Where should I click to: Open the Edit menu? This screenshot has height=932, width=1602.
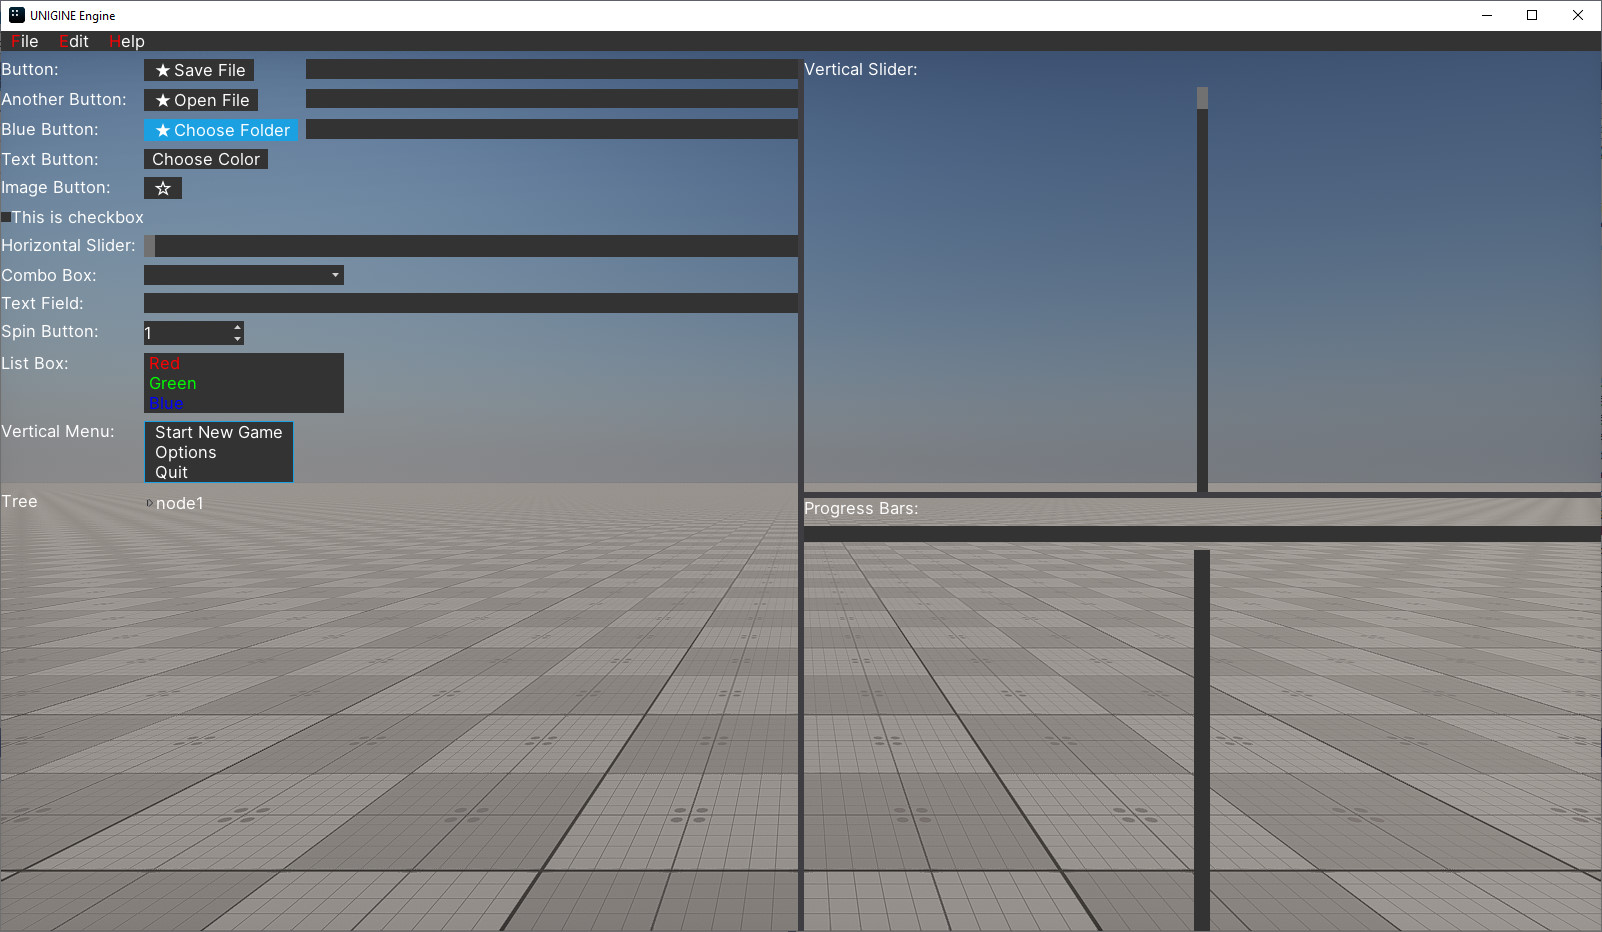tap(74, 41)
